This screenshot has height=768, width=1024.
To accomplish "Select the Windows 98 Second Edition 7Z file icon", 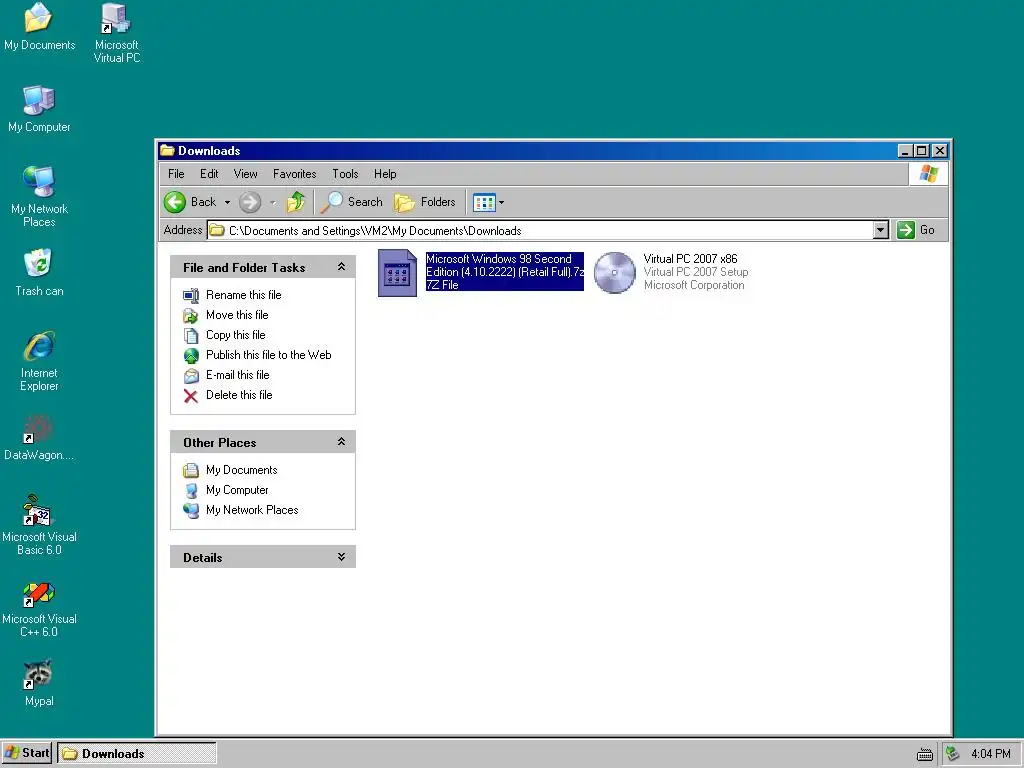I will coord(397,273).
